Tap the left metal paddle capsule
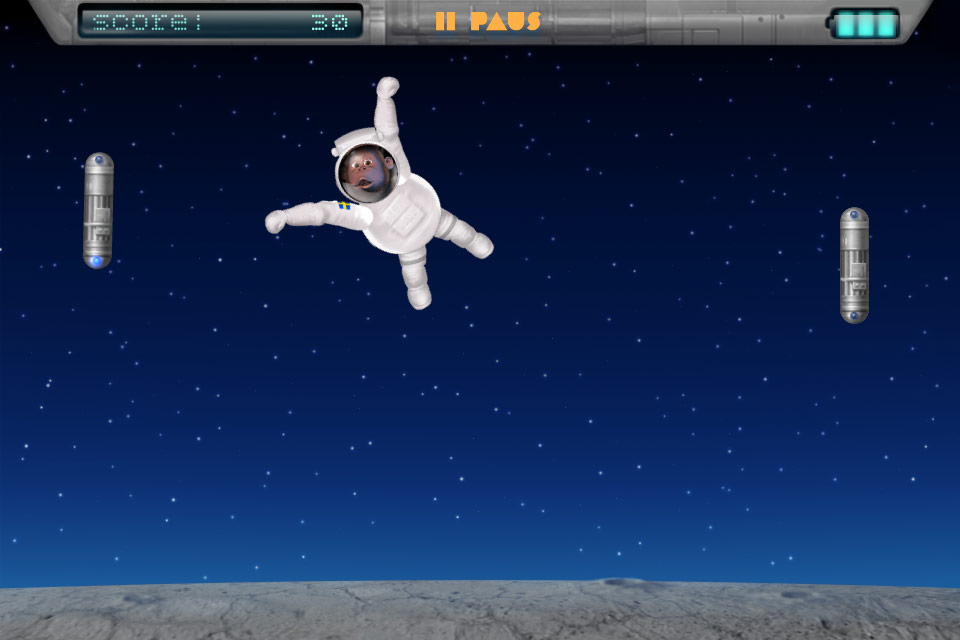 98,210
